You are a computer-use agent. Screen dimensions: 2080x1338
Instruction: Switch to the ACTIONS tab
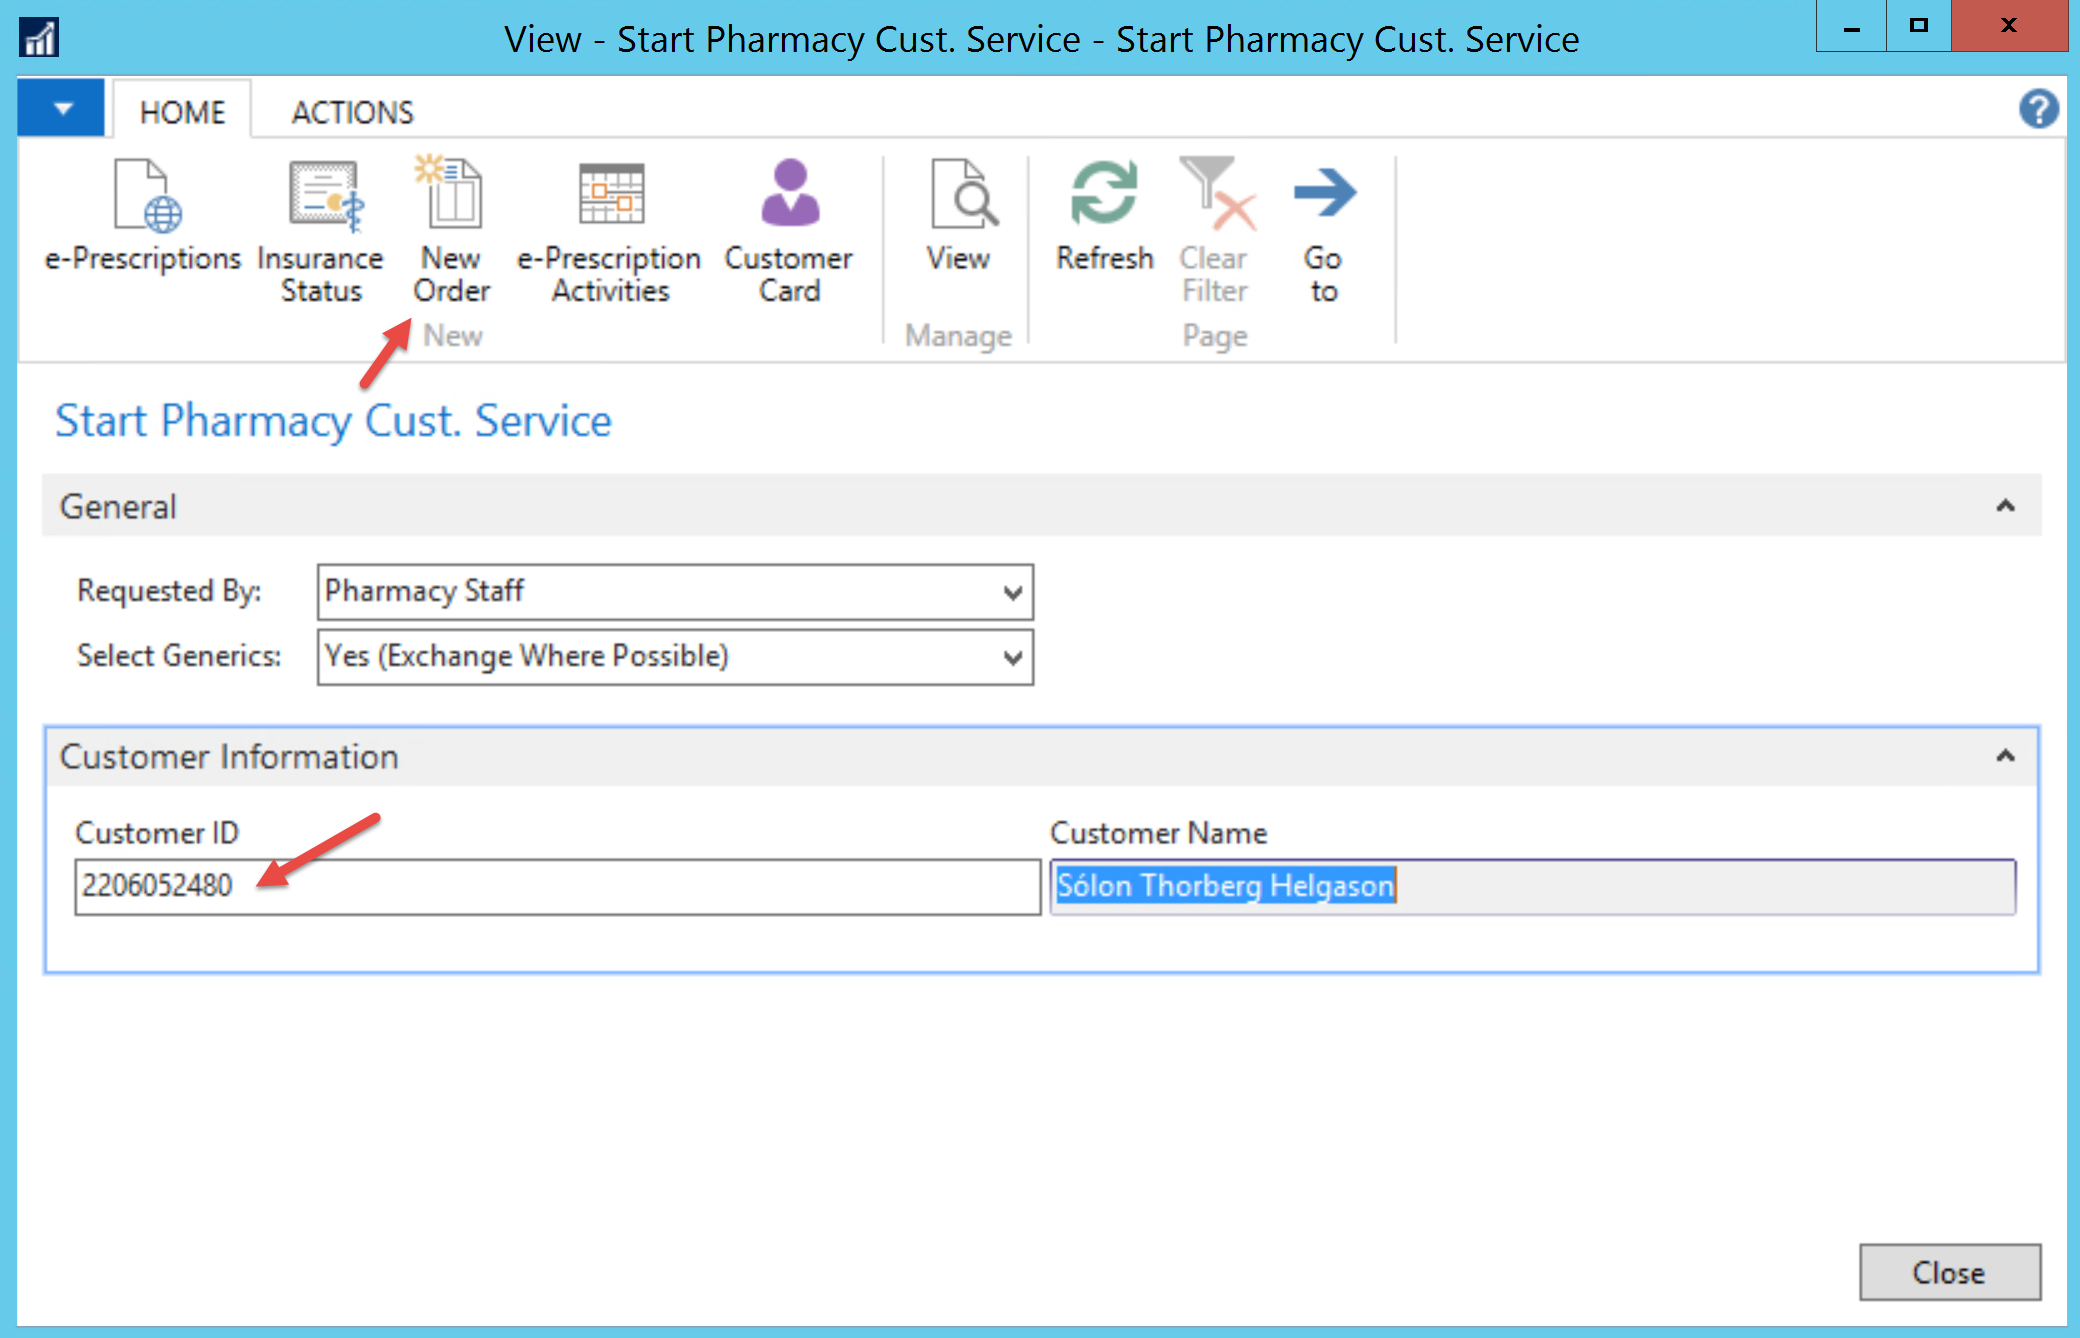(352, 112)
